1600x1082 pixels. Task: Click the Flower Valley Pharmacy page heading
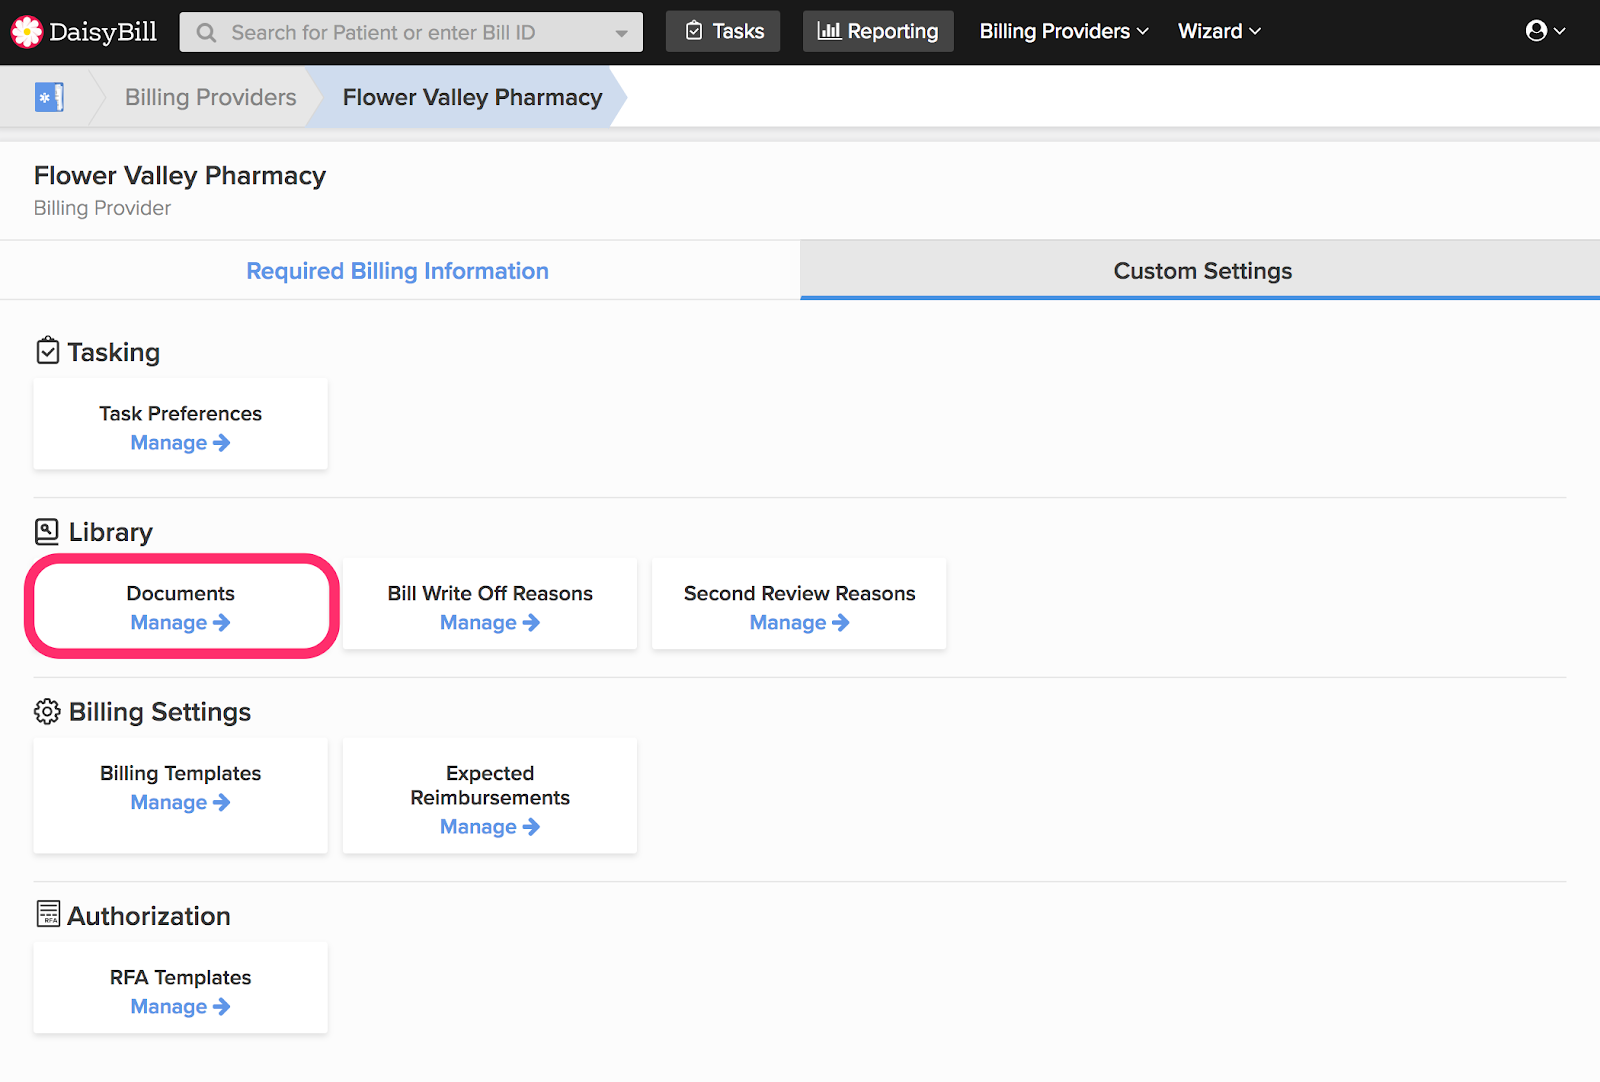coord(180,175)
